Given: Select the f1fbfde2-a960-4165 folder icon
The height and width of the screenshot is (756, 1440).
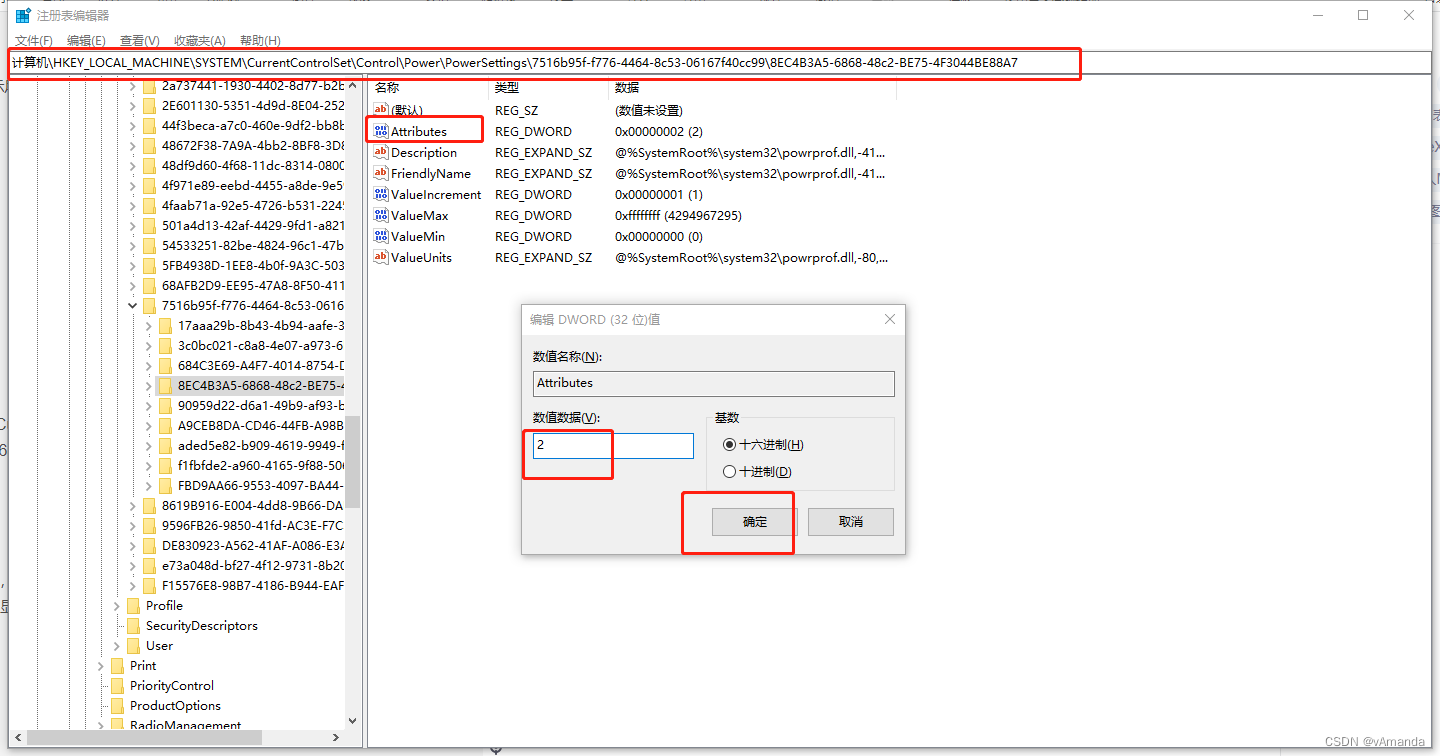Looking at the screenshot, I should tap(166, 465).
